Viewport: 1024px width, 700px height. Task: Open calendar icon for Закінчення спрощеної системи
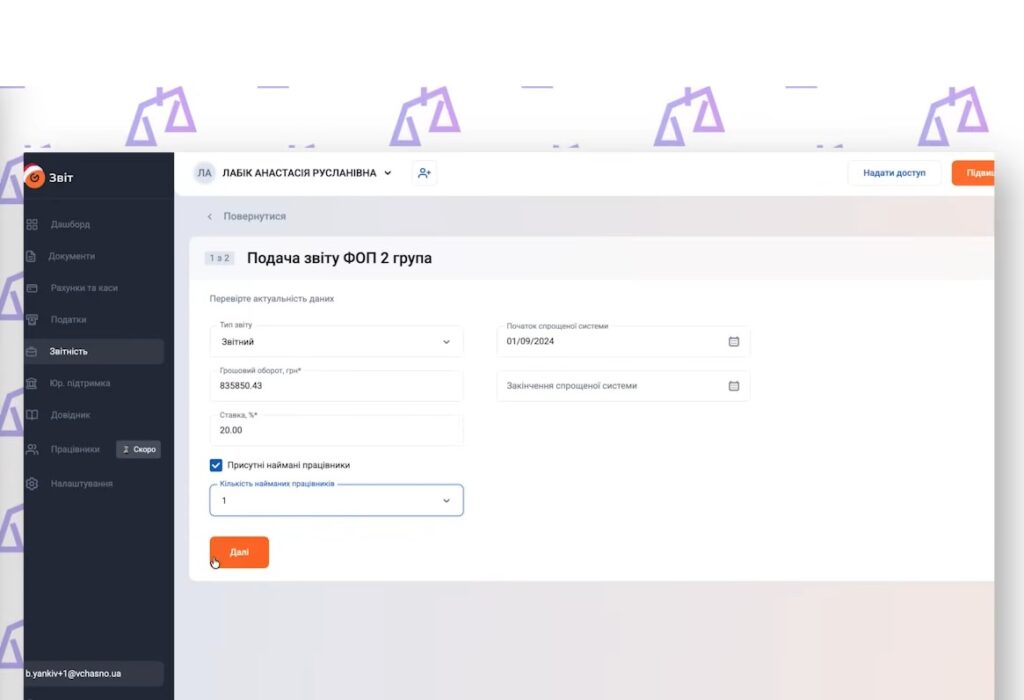[x=733, y=386]
